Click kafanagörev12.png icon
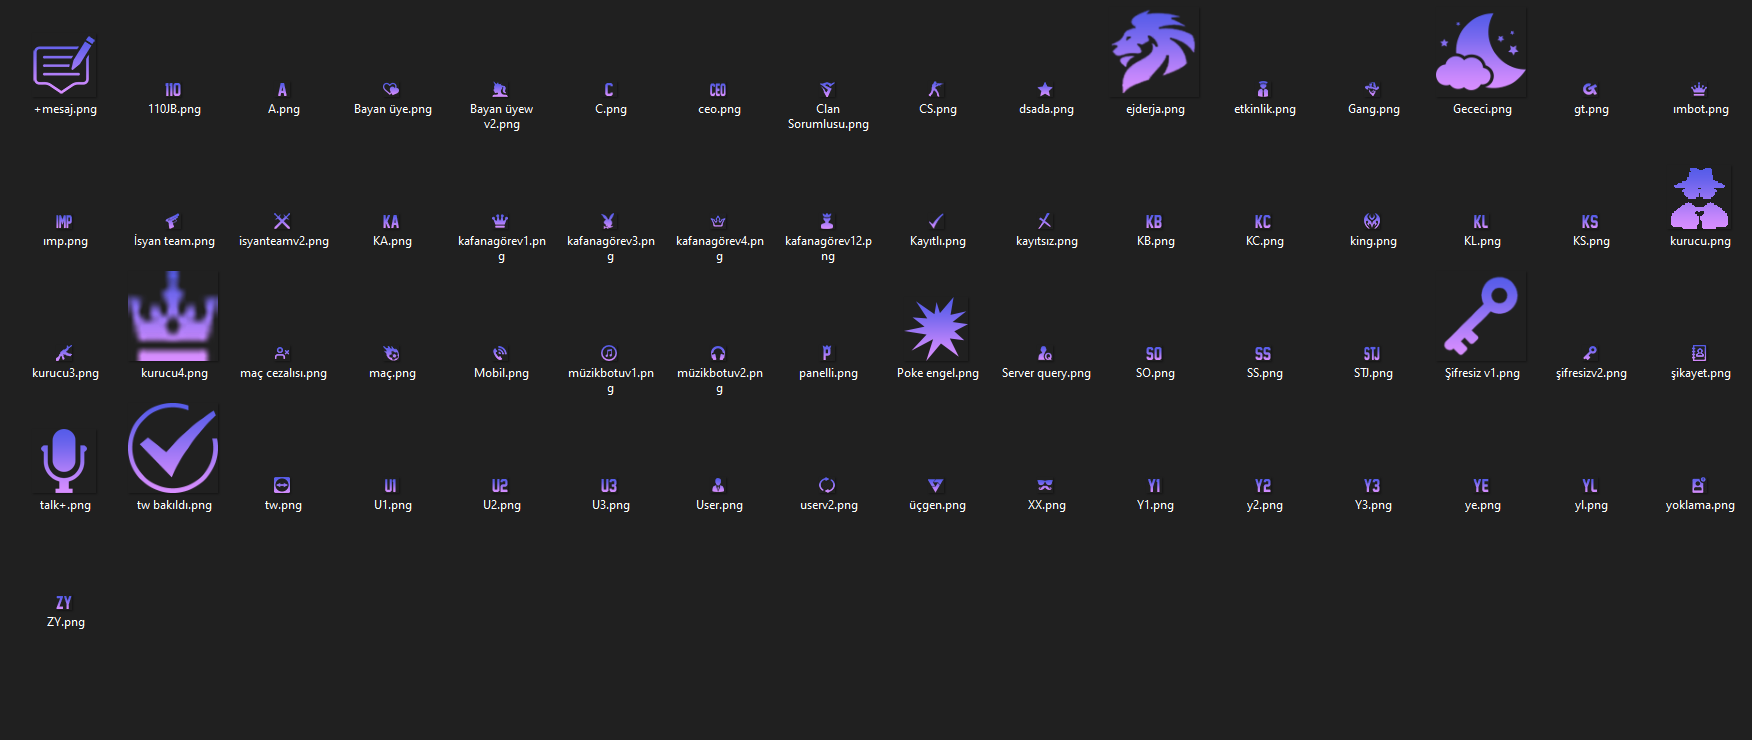The image size is (1752, 740). tap(827, 222)
